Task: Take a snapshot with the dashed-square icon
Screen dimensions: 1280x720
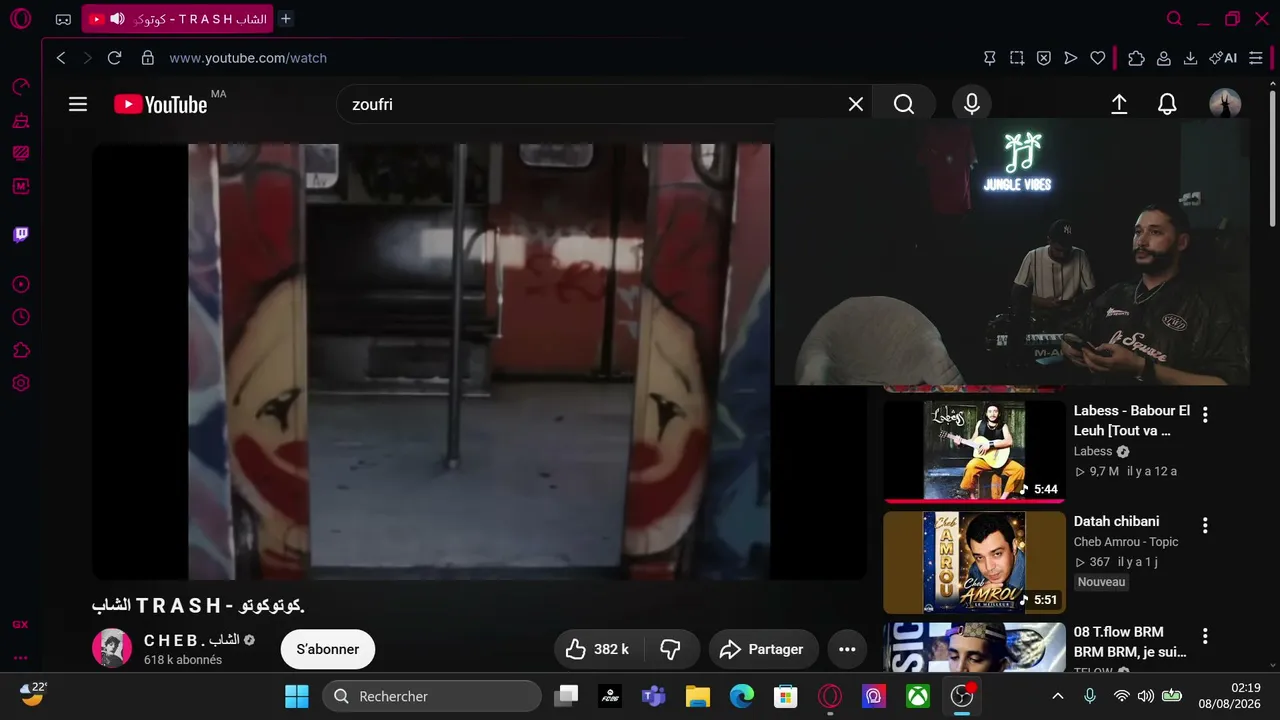Action: coord(1017,58)
